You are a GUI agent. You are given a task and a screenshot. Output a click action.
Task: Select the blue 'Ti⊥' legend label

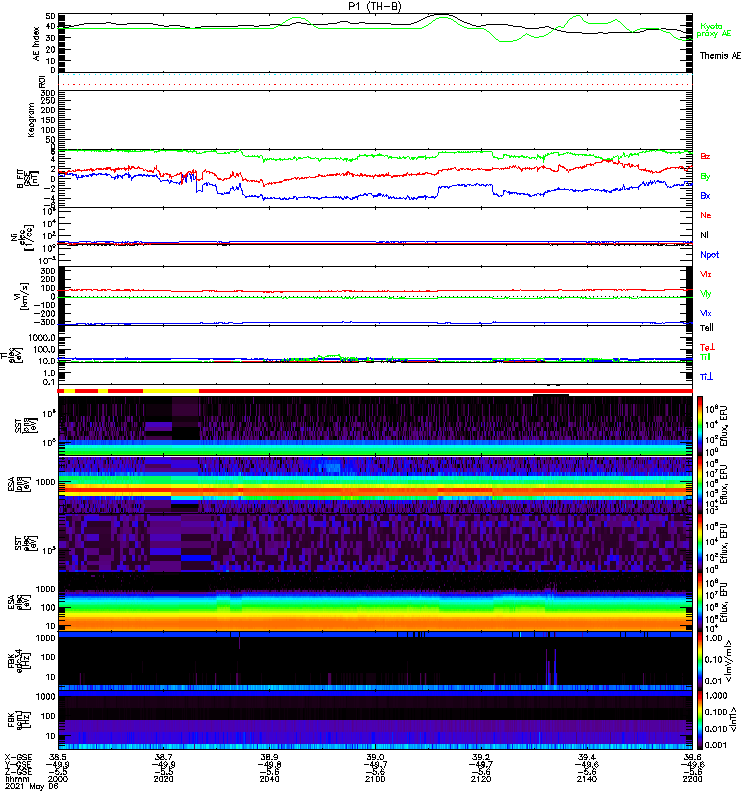(x=706, y=377)
